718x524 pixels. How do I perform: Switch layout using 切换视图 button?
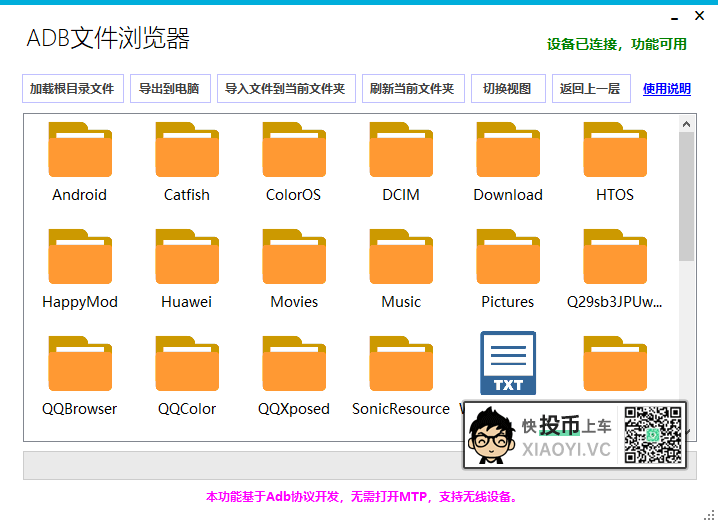(x=508, y=88)
